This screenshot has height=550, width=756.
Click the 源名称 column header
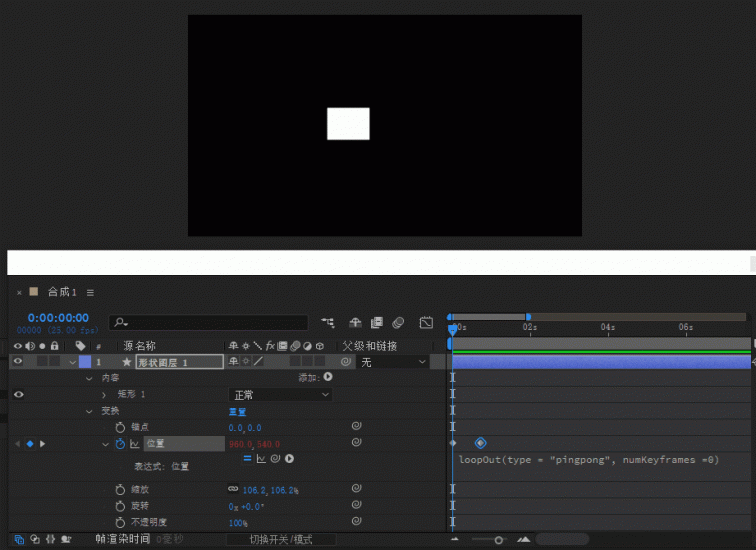pyautogui.click(x=139, y=346)
